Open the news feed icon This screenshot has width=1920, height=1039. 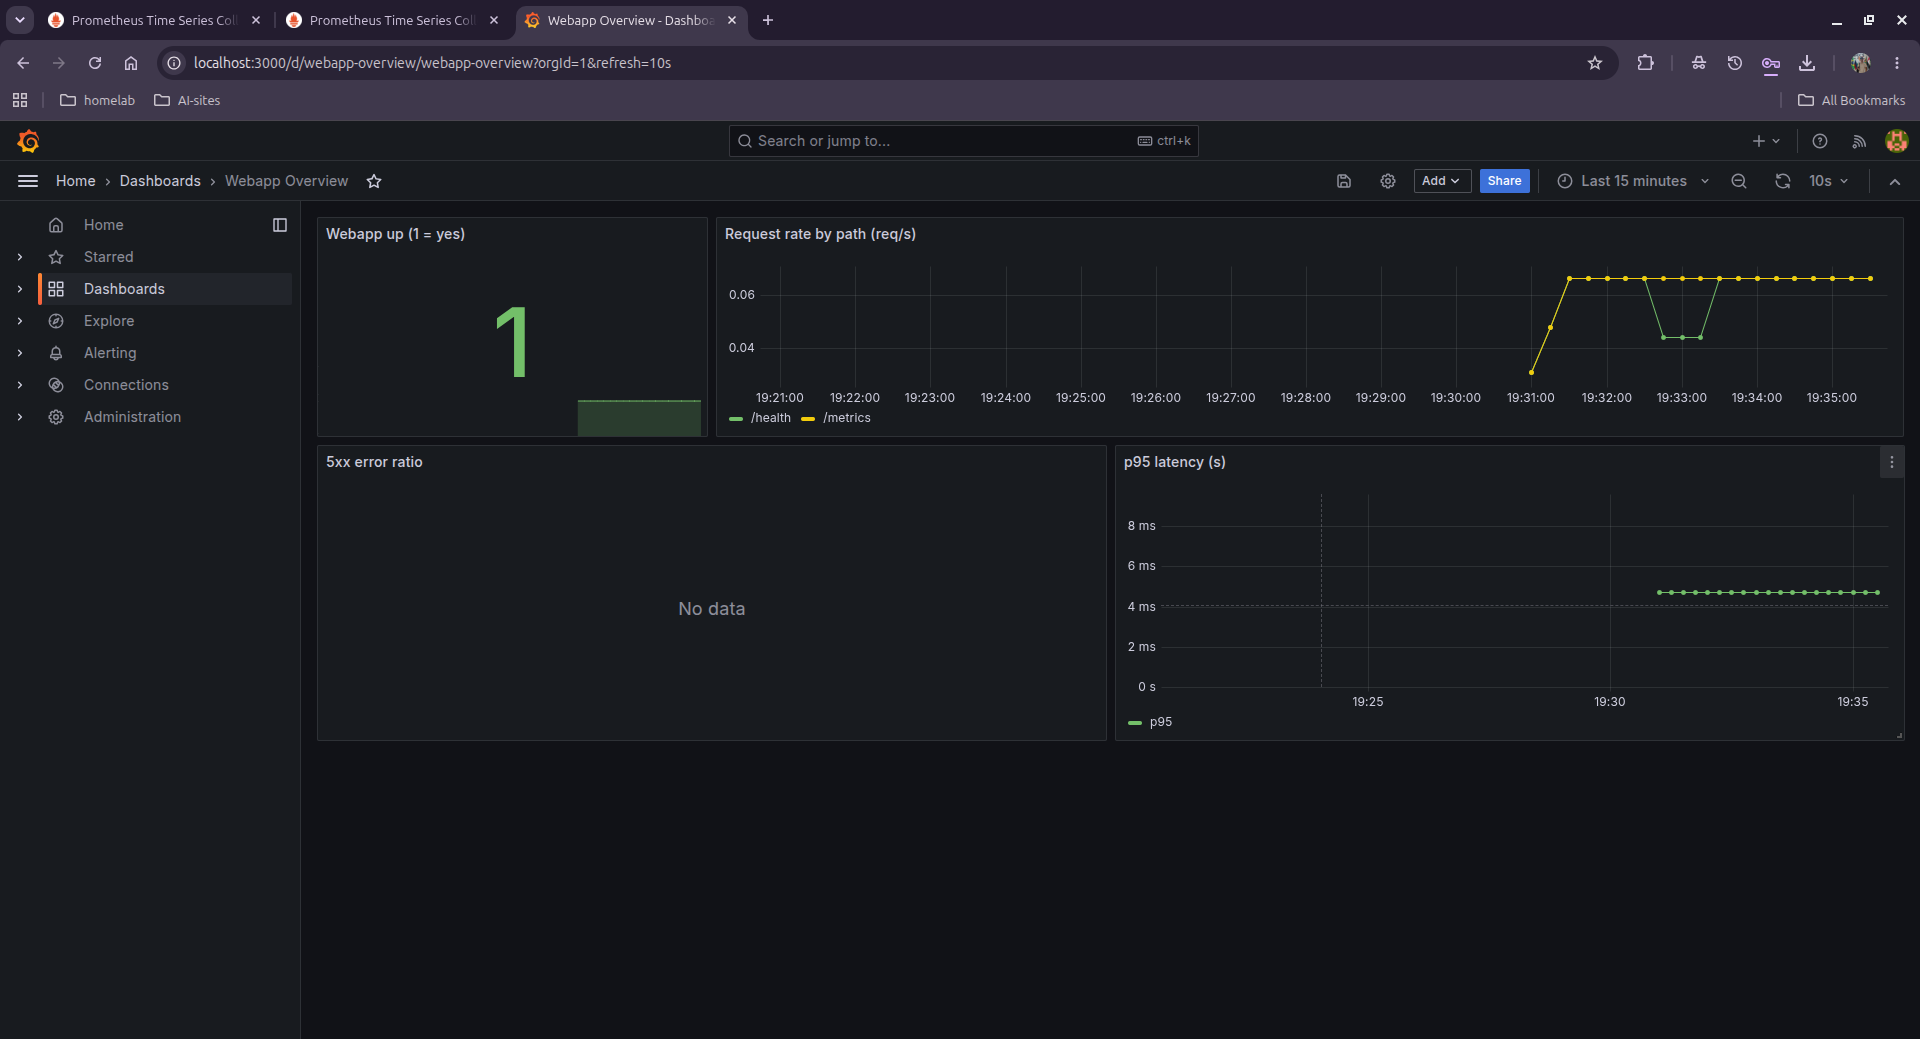[1859, 141]
